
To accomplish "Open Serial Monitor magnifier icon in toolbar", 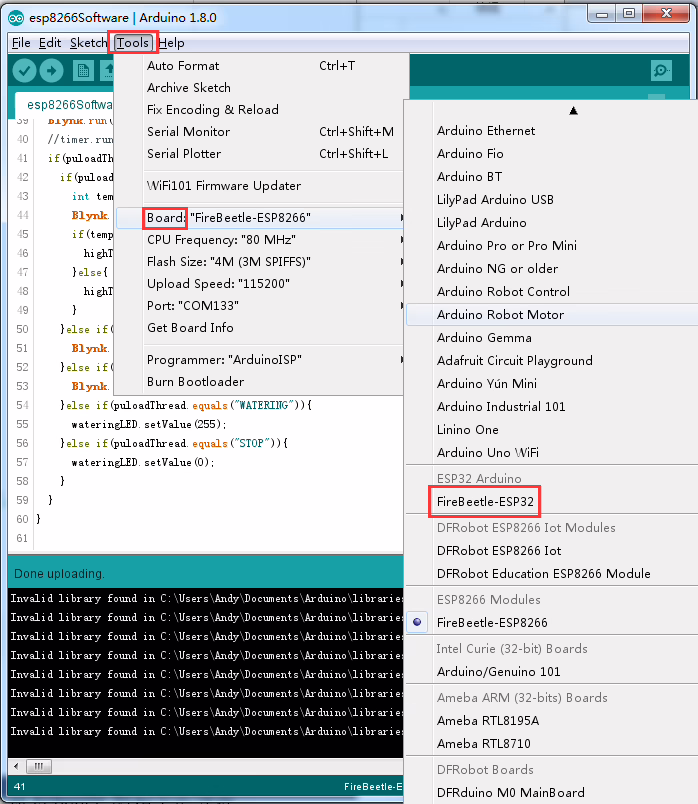I will tap(661, 71).
